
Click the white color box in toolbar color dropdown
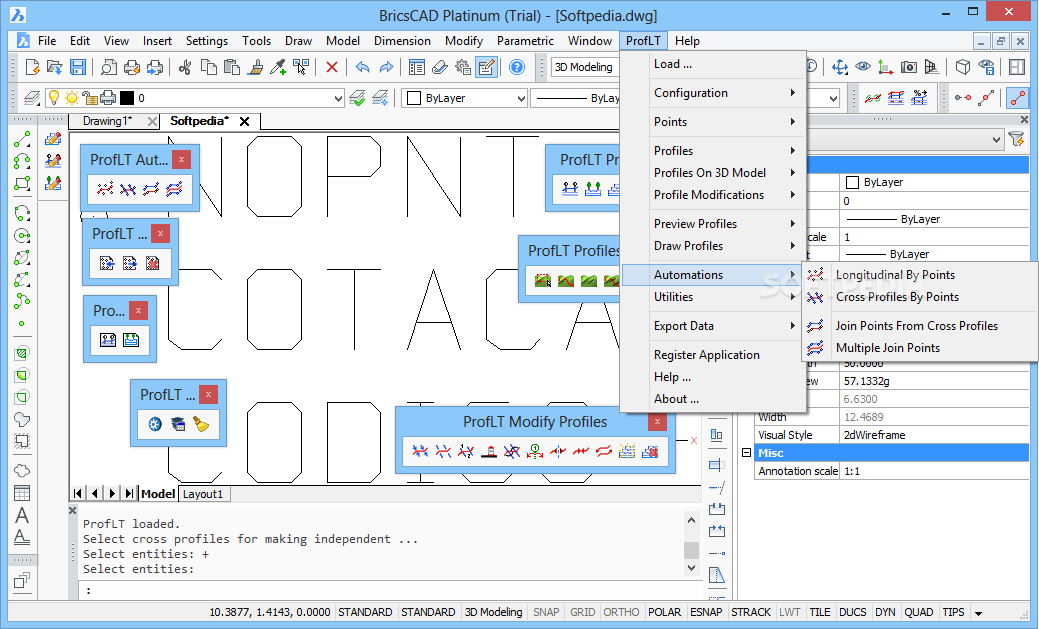point(414,98)
